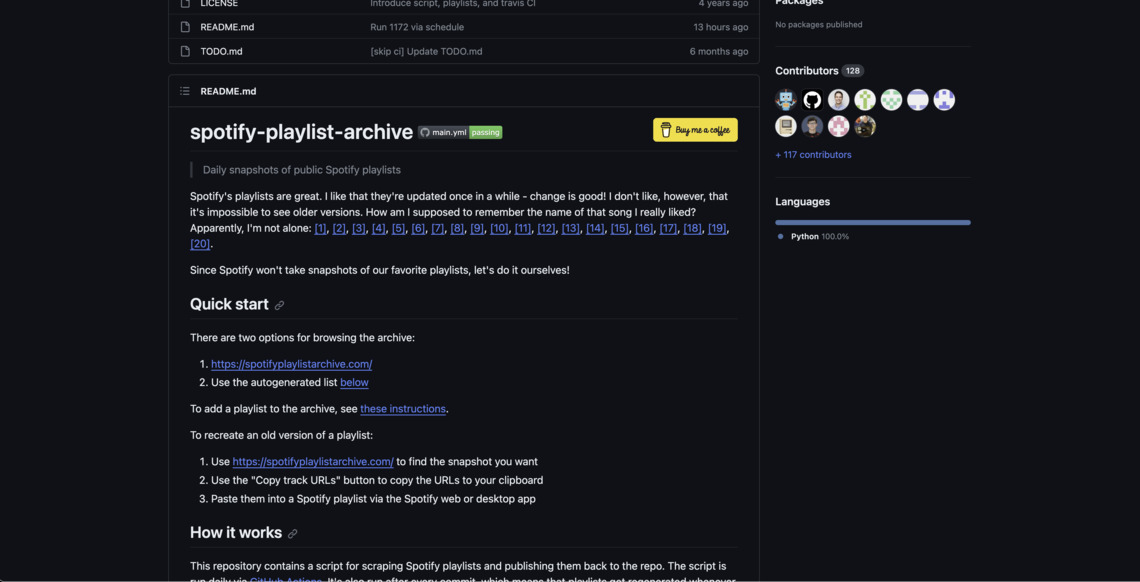Click the file icon next to TODO.md
This screenshot has height=582, width=1140.
coord(185,51)
